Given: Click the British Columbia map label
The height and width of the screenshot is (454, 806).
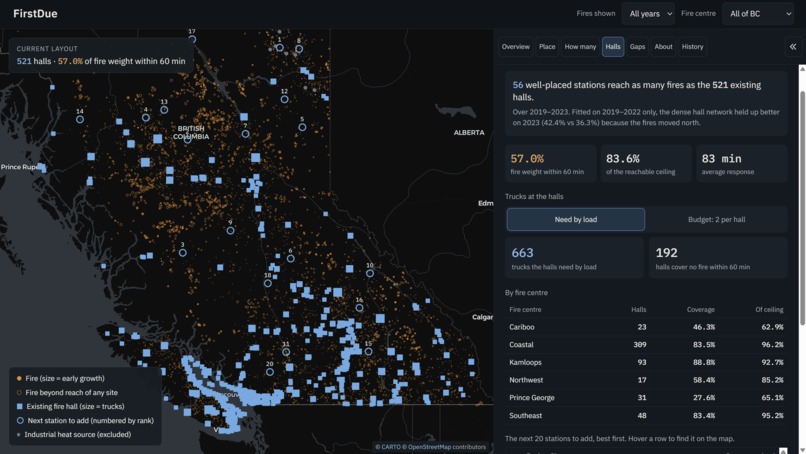Looking at the screenshot, I should [191, 133].
